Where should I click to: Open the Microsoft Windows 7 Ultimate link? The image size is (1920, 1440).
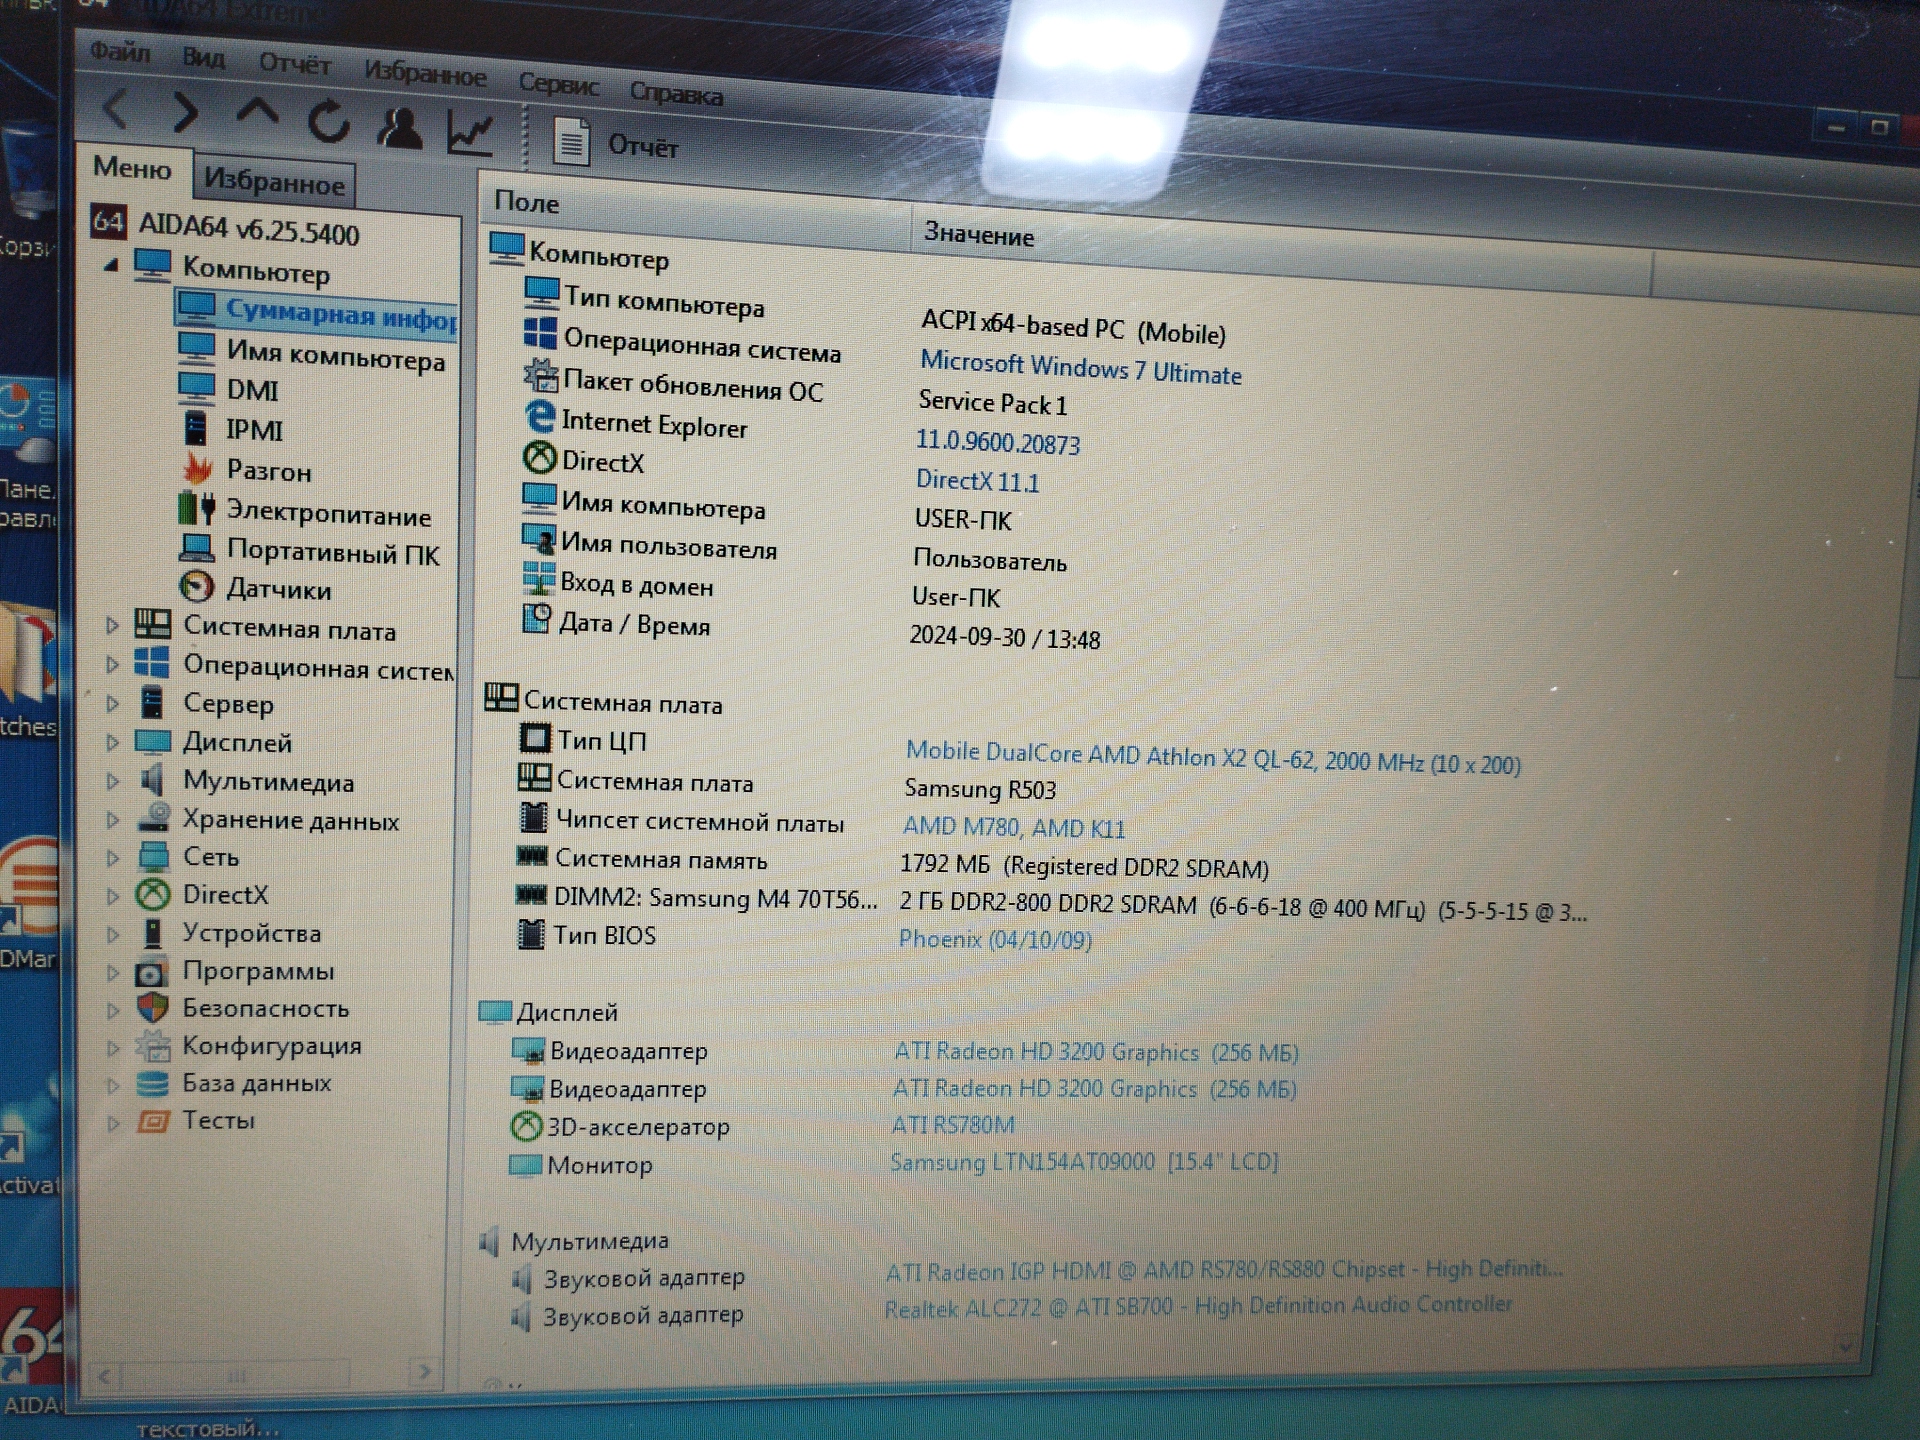coord(1080,367)
